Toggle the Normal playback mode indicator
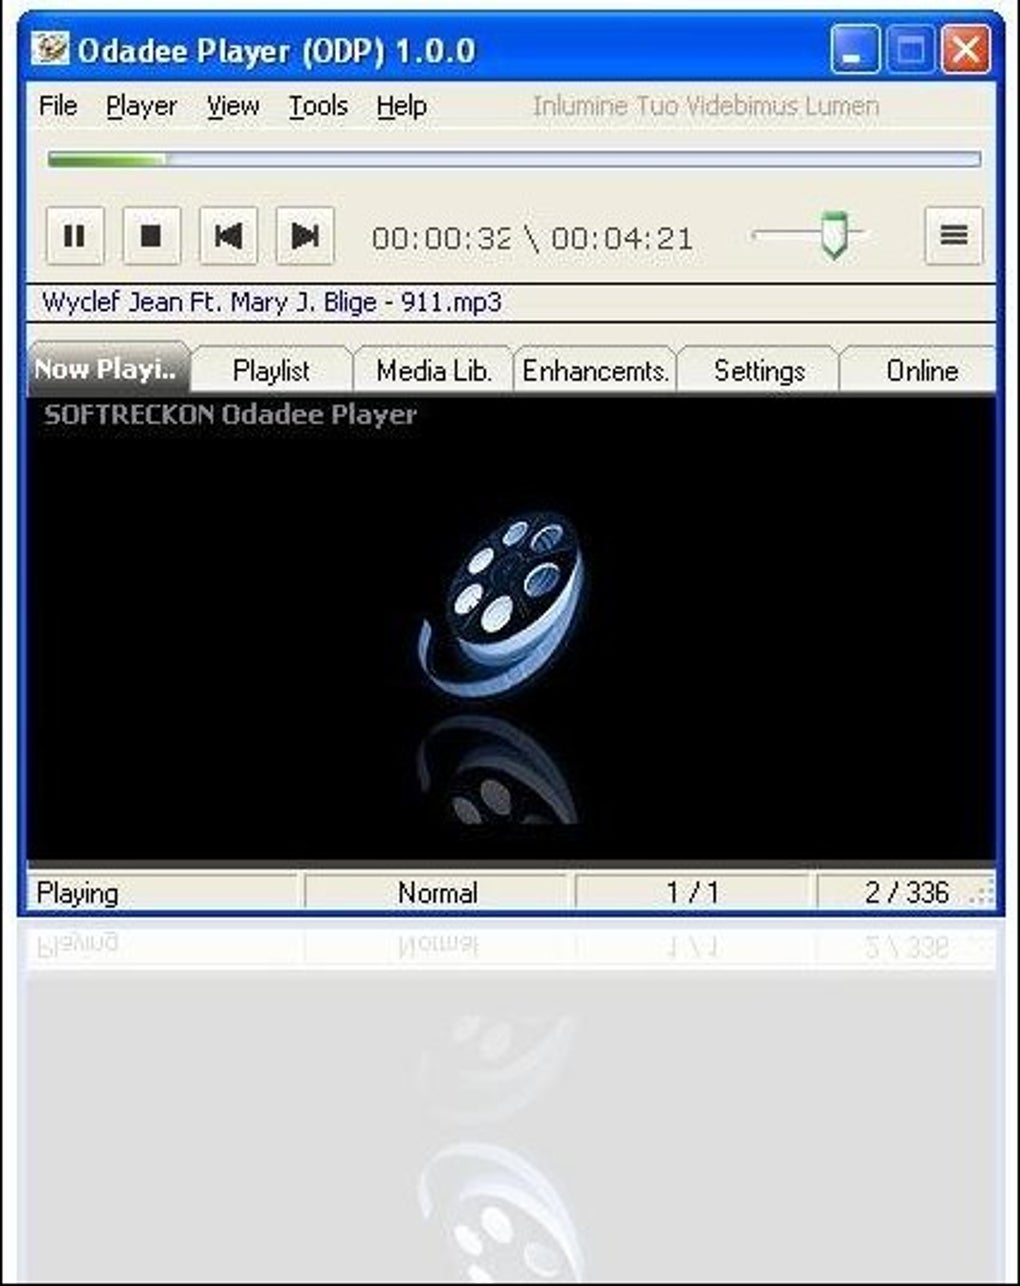The image size is (1020, 1286). 437,891
